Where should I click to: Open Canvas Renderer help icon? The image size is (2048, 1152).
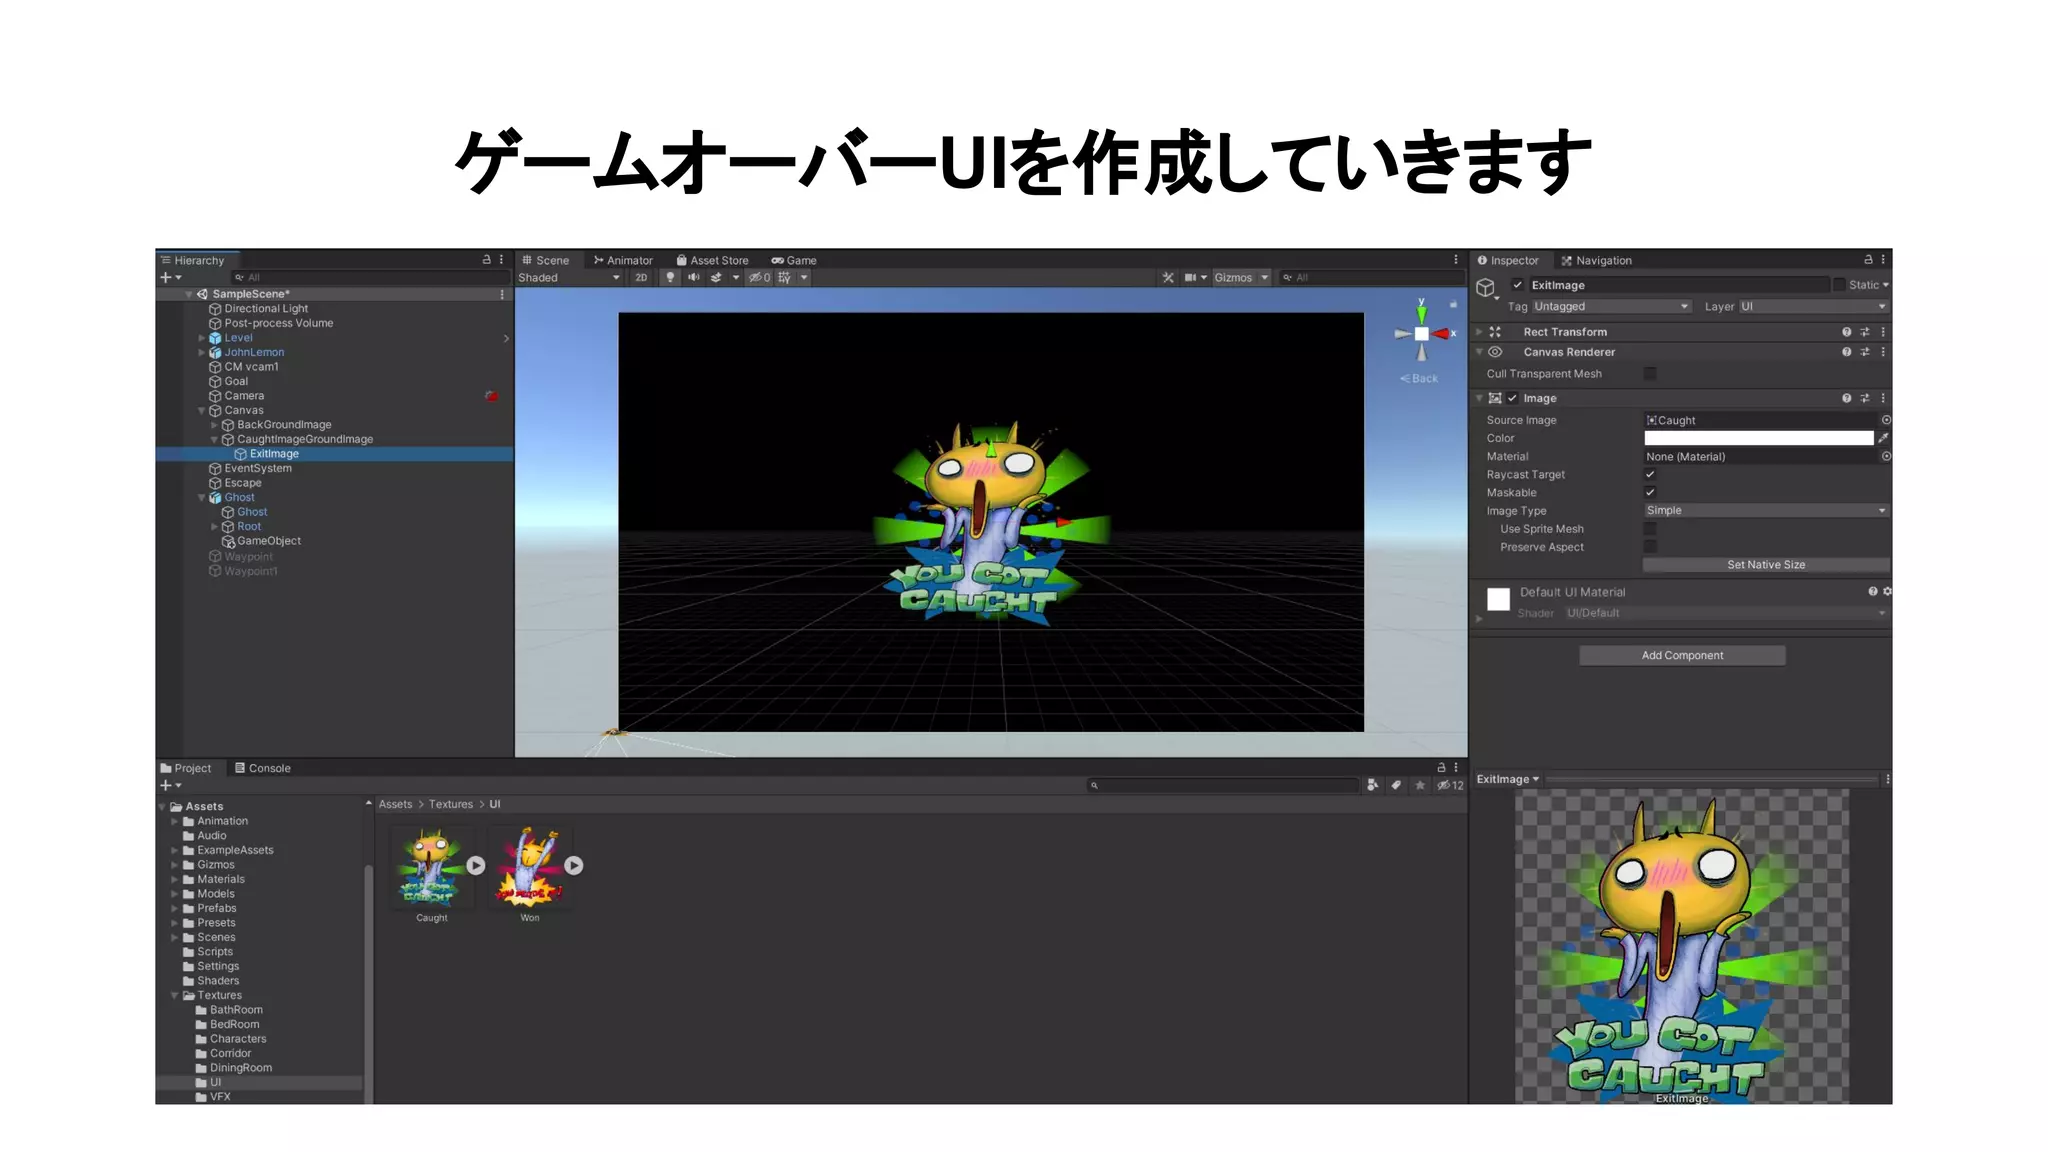tap(1846, 352)
